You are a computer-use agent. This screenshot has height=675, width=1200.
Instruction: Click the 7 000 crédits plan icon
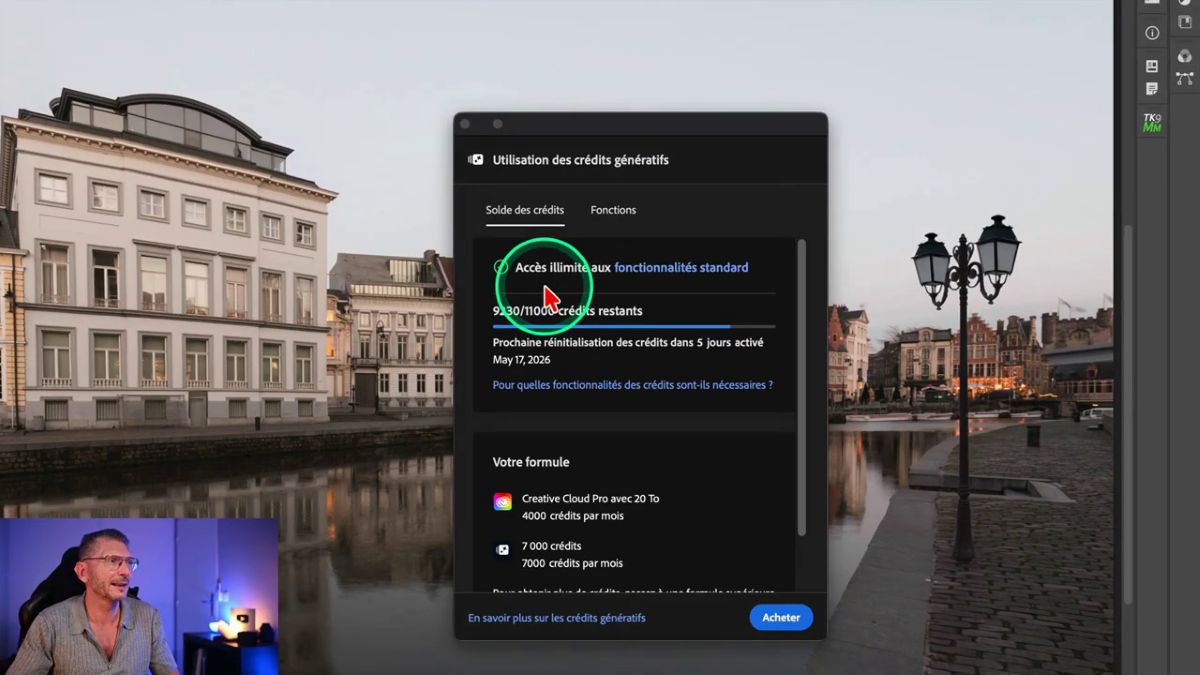click(x=502, y=550)
